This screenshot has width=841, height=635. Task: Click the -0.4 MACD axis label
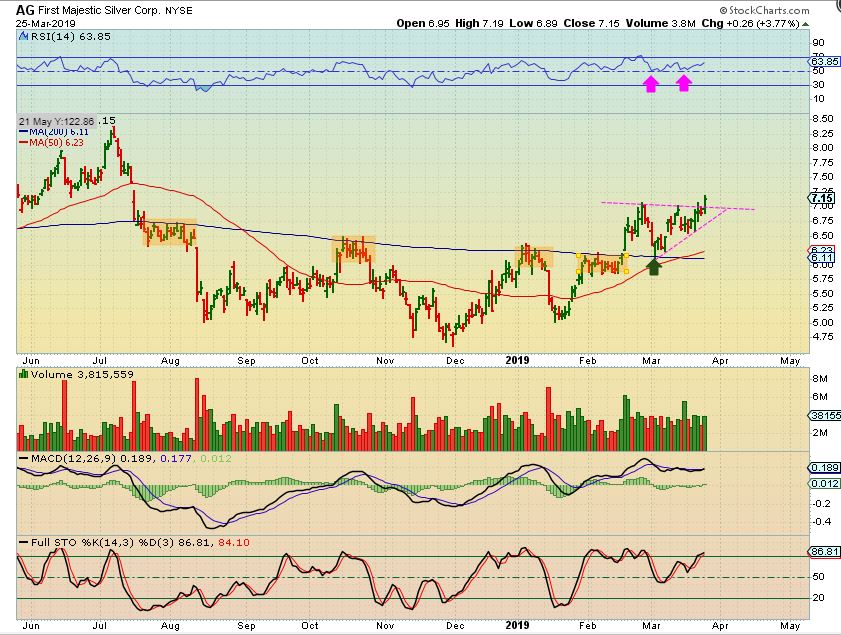(x=822, y=521)
